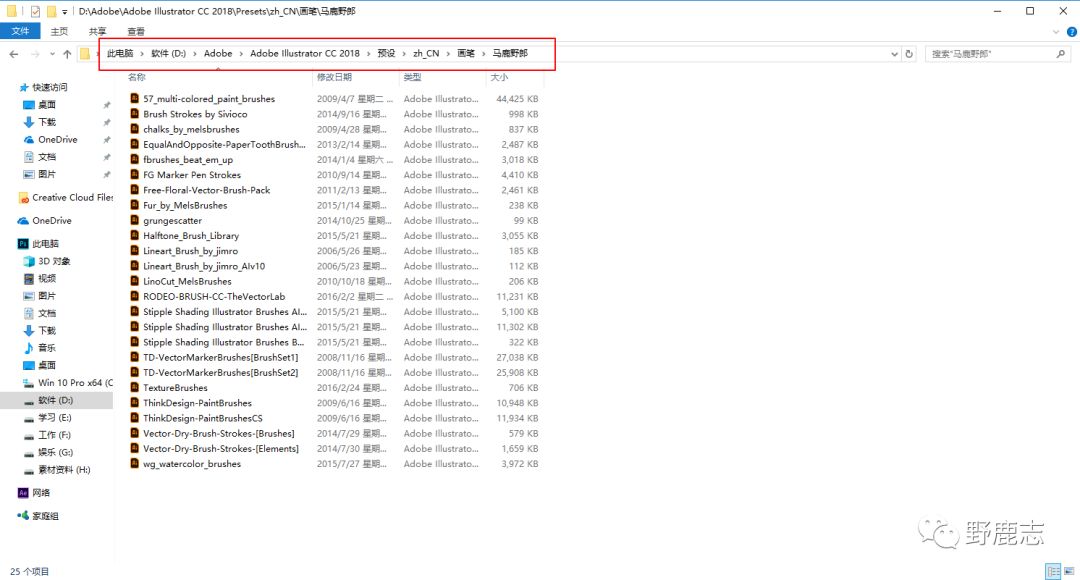Select TextureBrushes file icon
Screen dimensions: 1080x580
click(134, 387)
